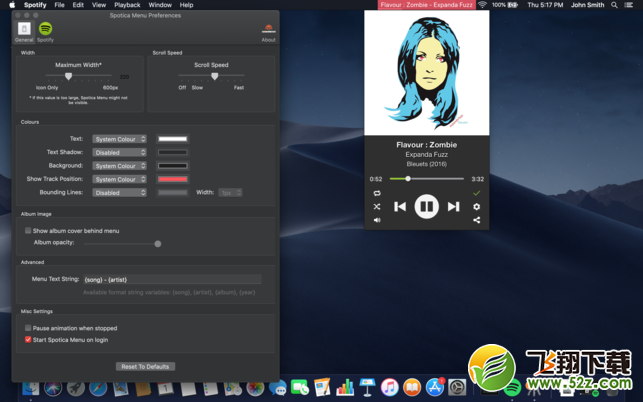This screenshot has width=643, height=402.
Task: Open the Text Shadow dropdown
Action: pos(119,152)
